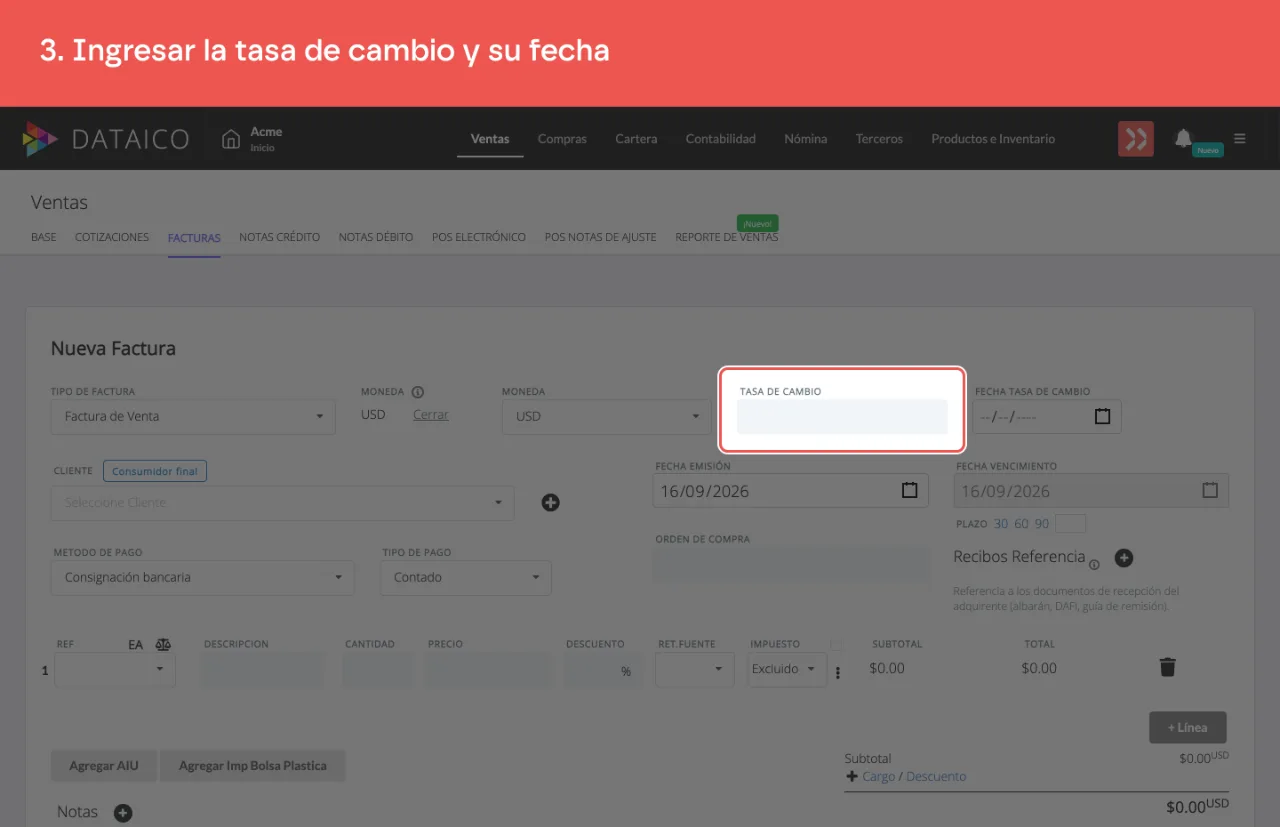Open Reporte de Ventas tab
Screen dimensions: 1280x827
coord(726,237)
